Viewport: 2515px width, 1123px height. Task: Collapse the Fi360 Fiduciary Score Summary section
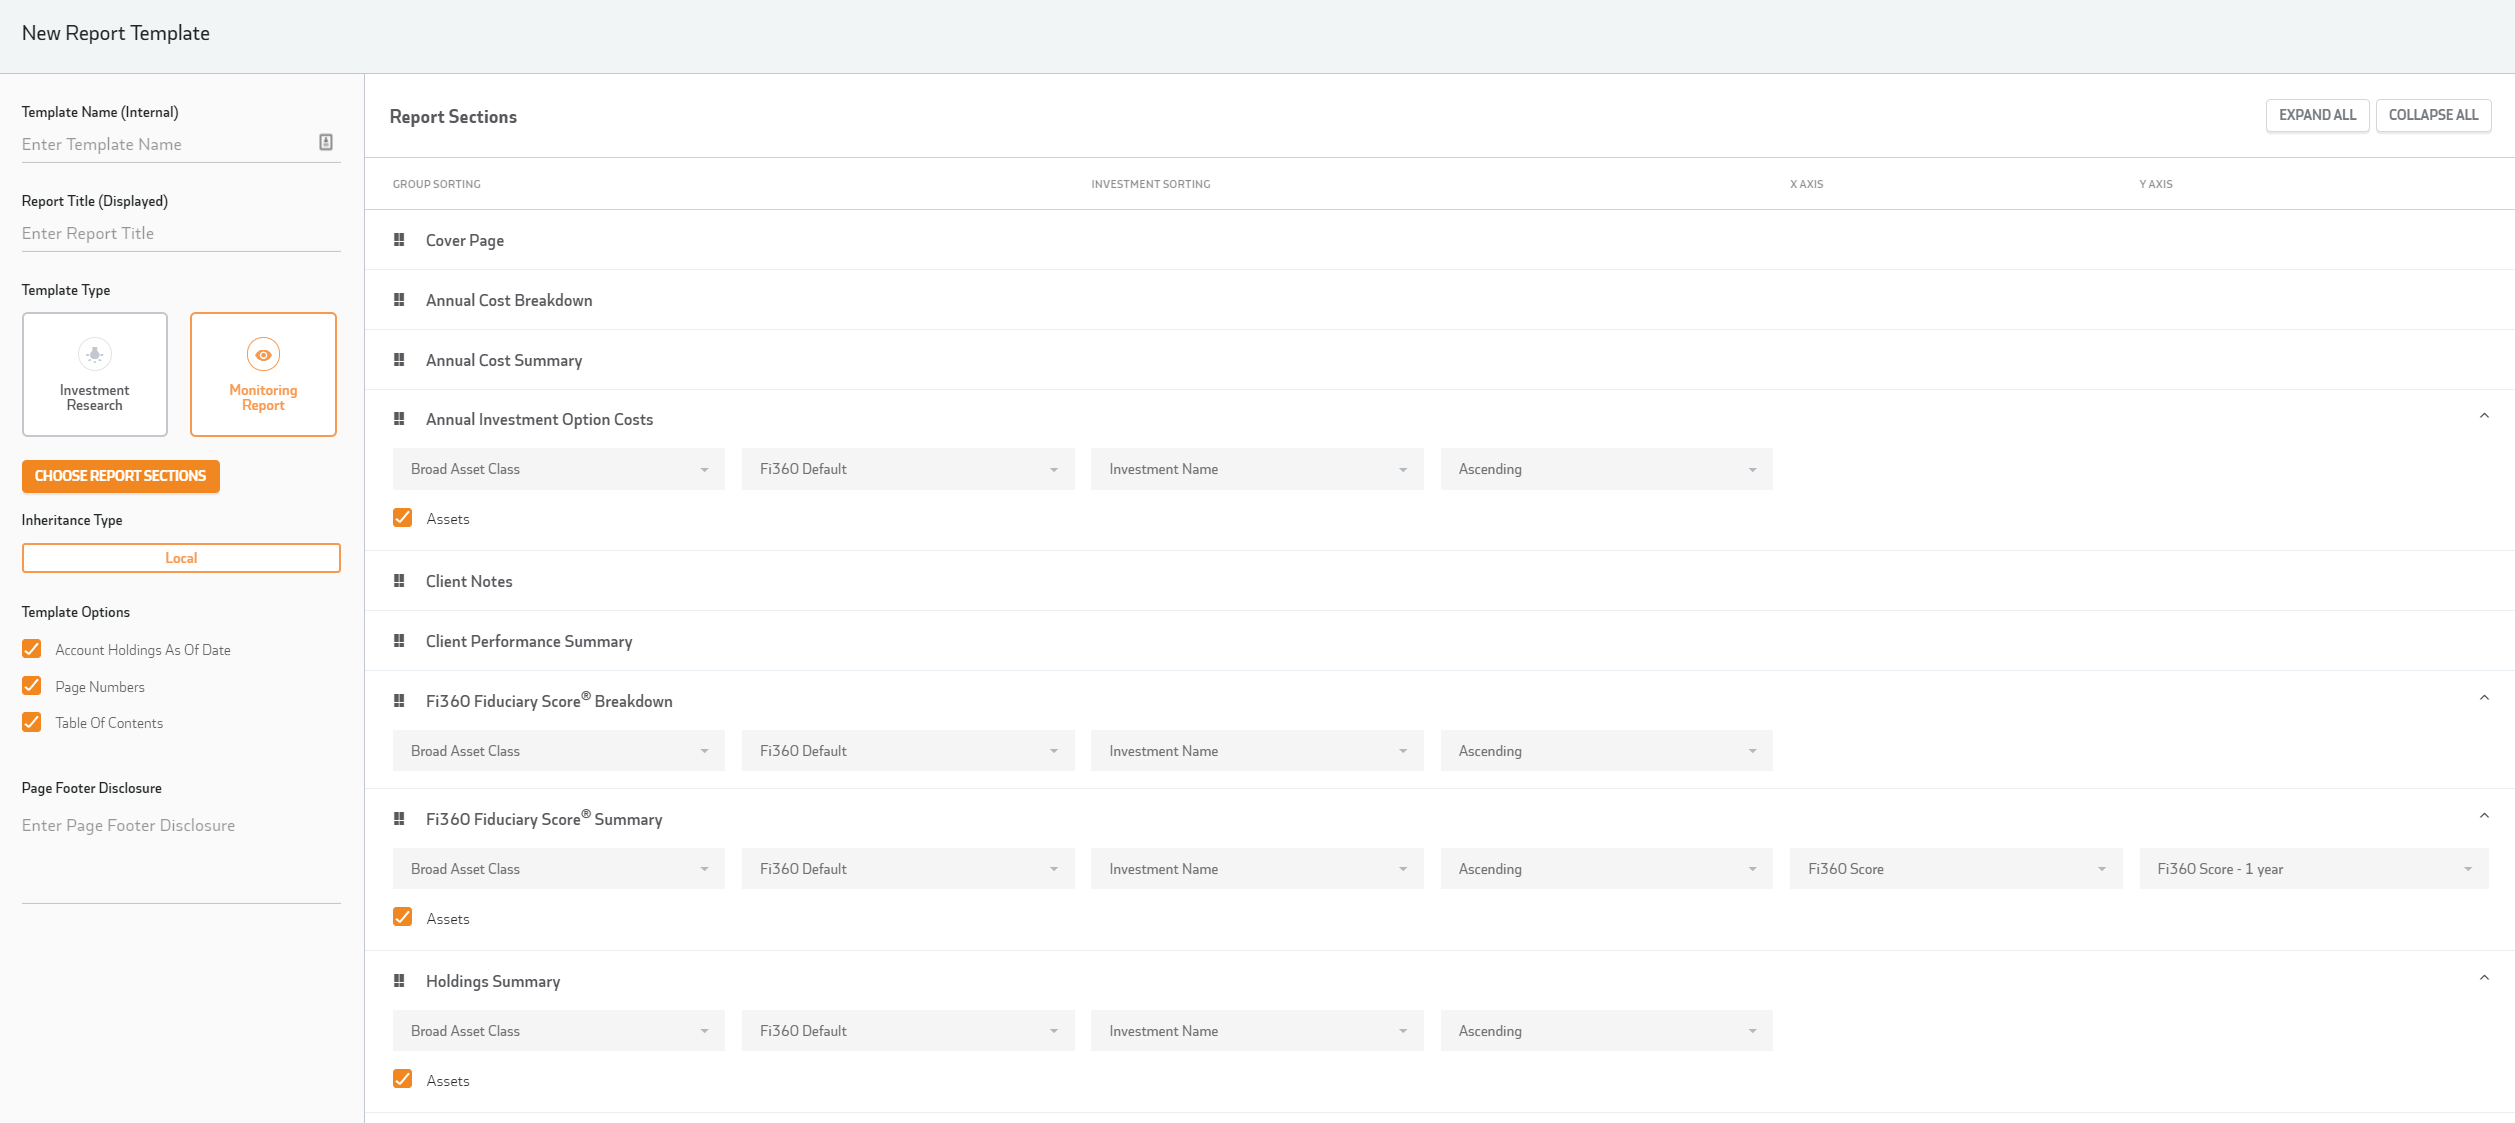2484,817
